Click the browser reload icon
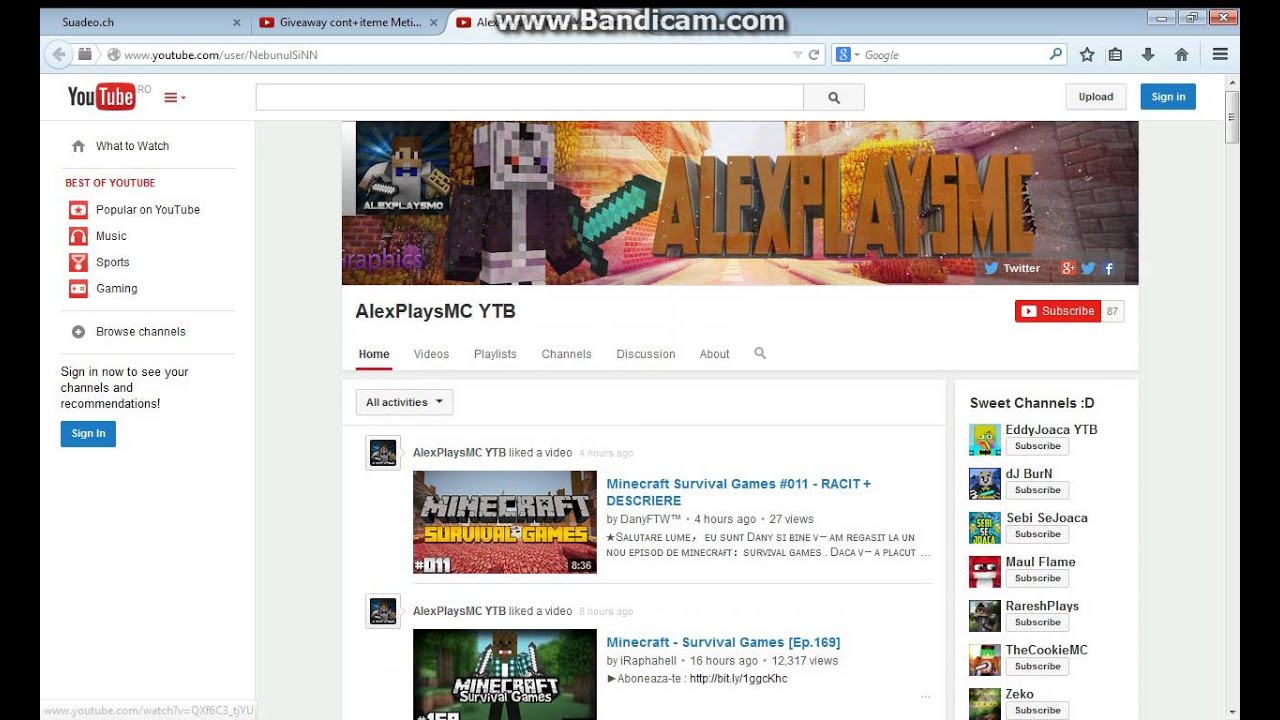The width and height of the screenshot is (1280, 720). point(814,55)
